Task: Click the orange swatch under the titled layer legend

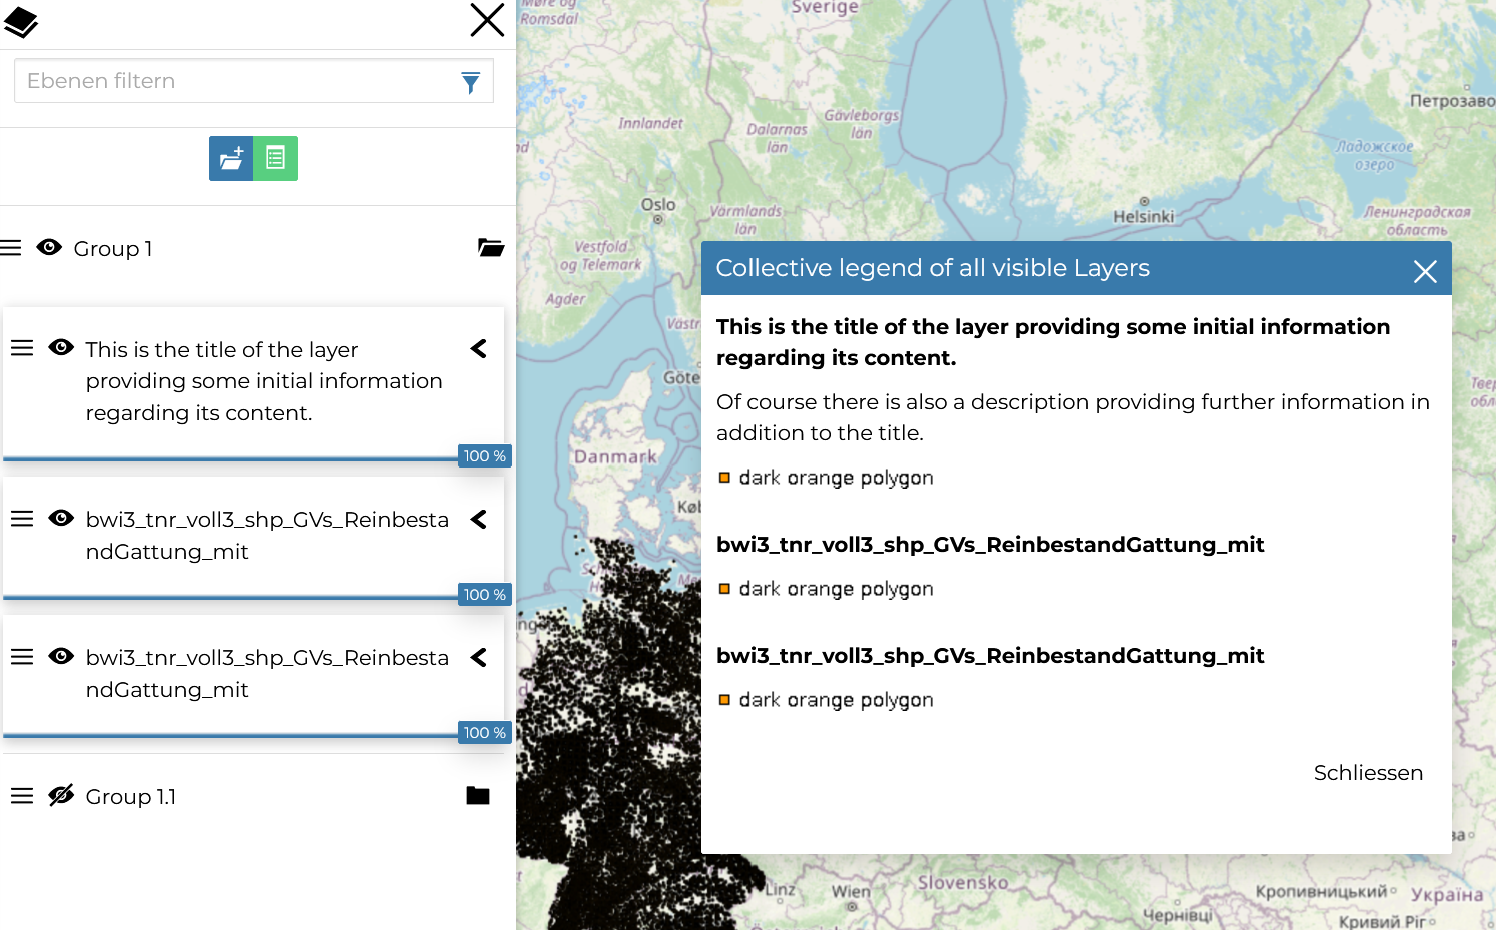Action: pos(724,478)
